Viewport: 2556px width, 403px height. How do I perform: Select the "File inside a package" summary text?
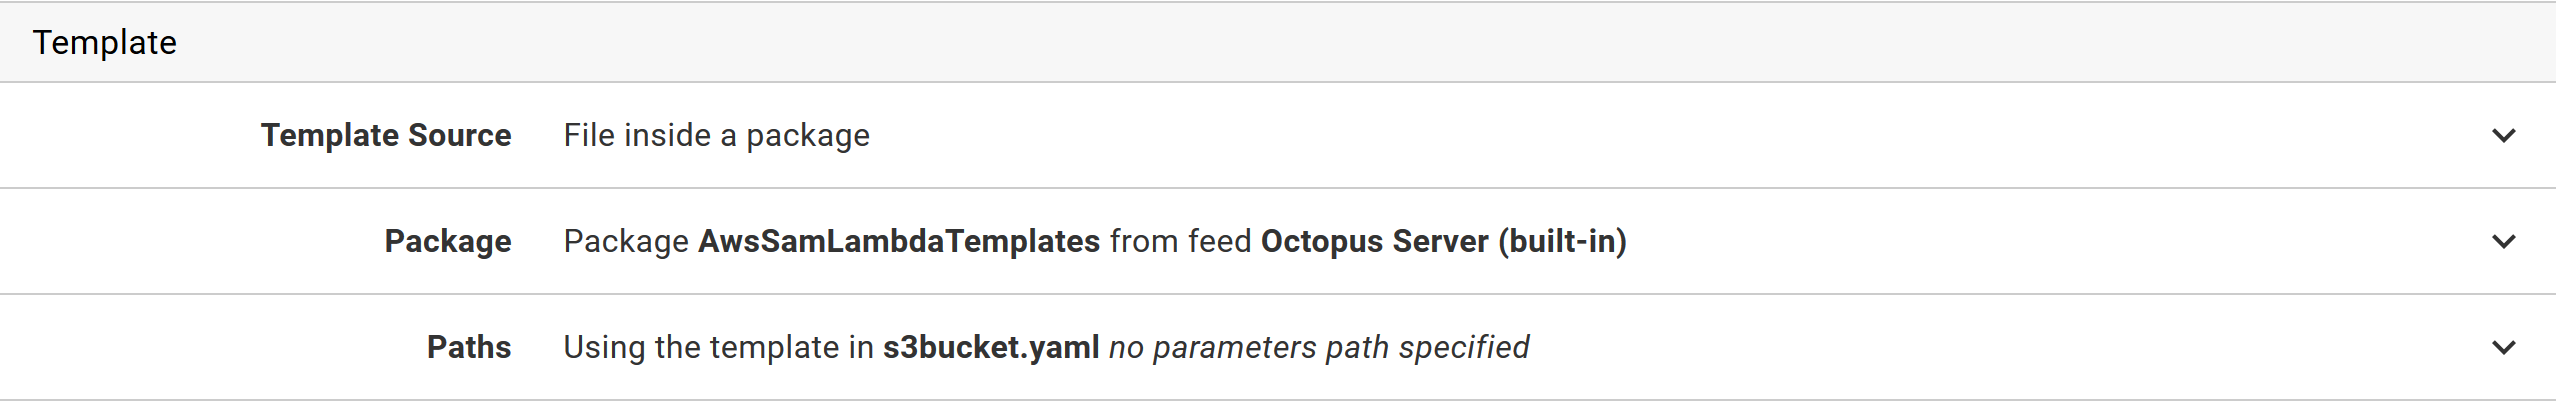(716, 135)
